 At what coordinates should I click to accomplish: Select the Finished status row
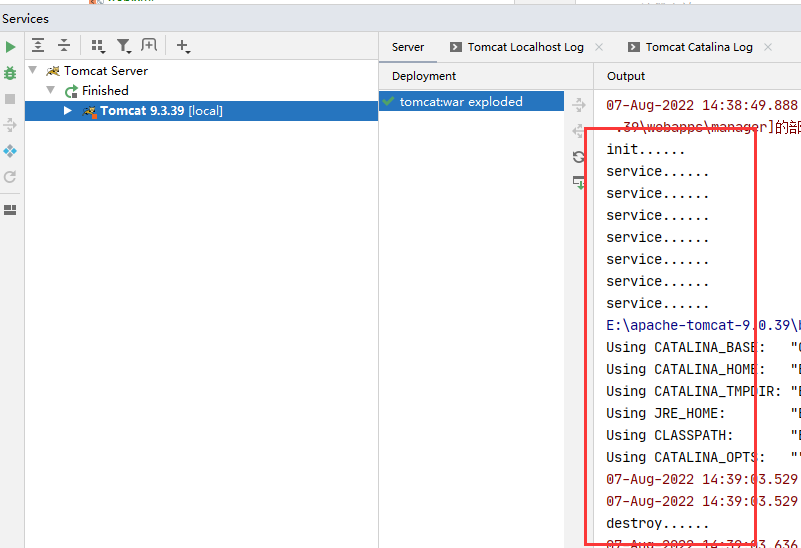201,91
